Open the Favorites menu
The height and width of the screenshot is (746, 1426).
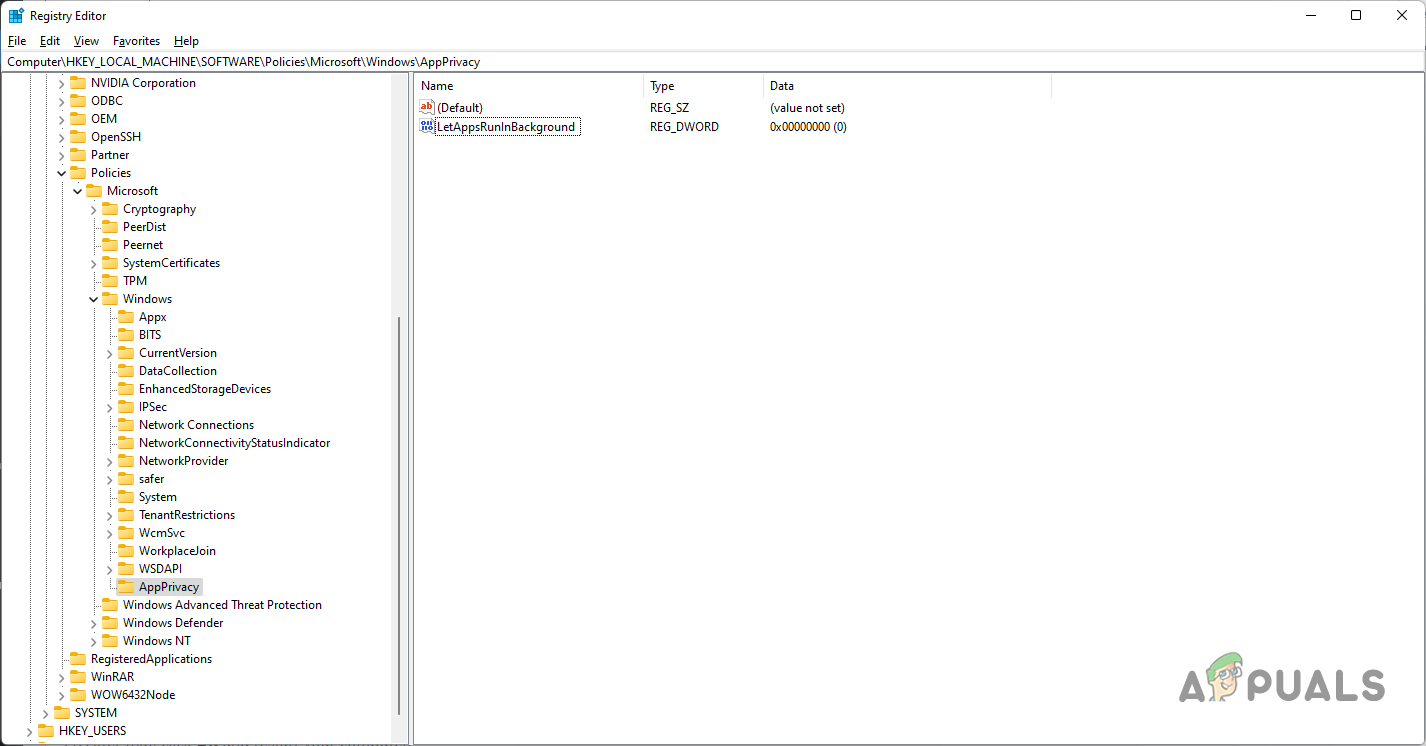pos(136,41)
